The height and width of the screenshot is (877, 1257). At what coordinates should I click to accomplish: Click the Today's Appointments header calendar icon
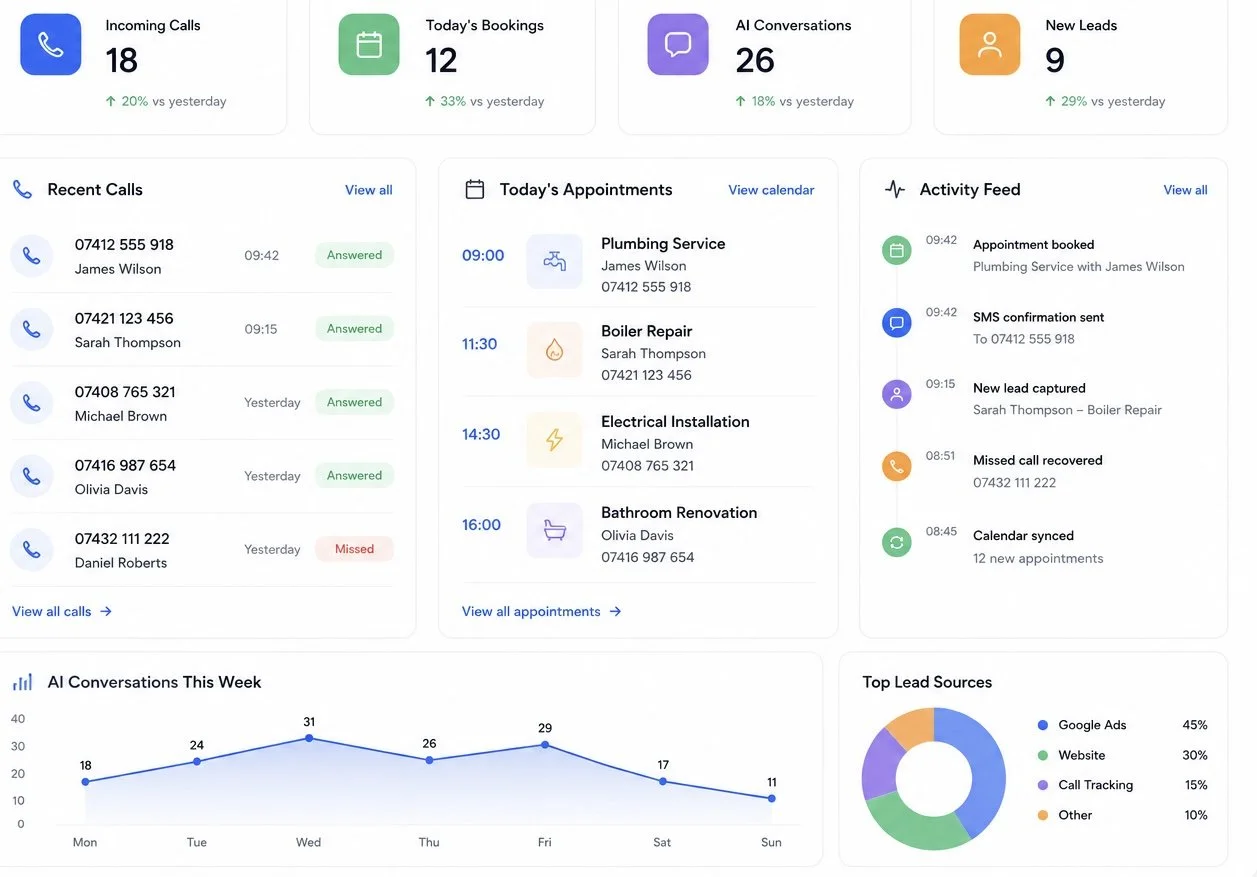pos(475,189)
